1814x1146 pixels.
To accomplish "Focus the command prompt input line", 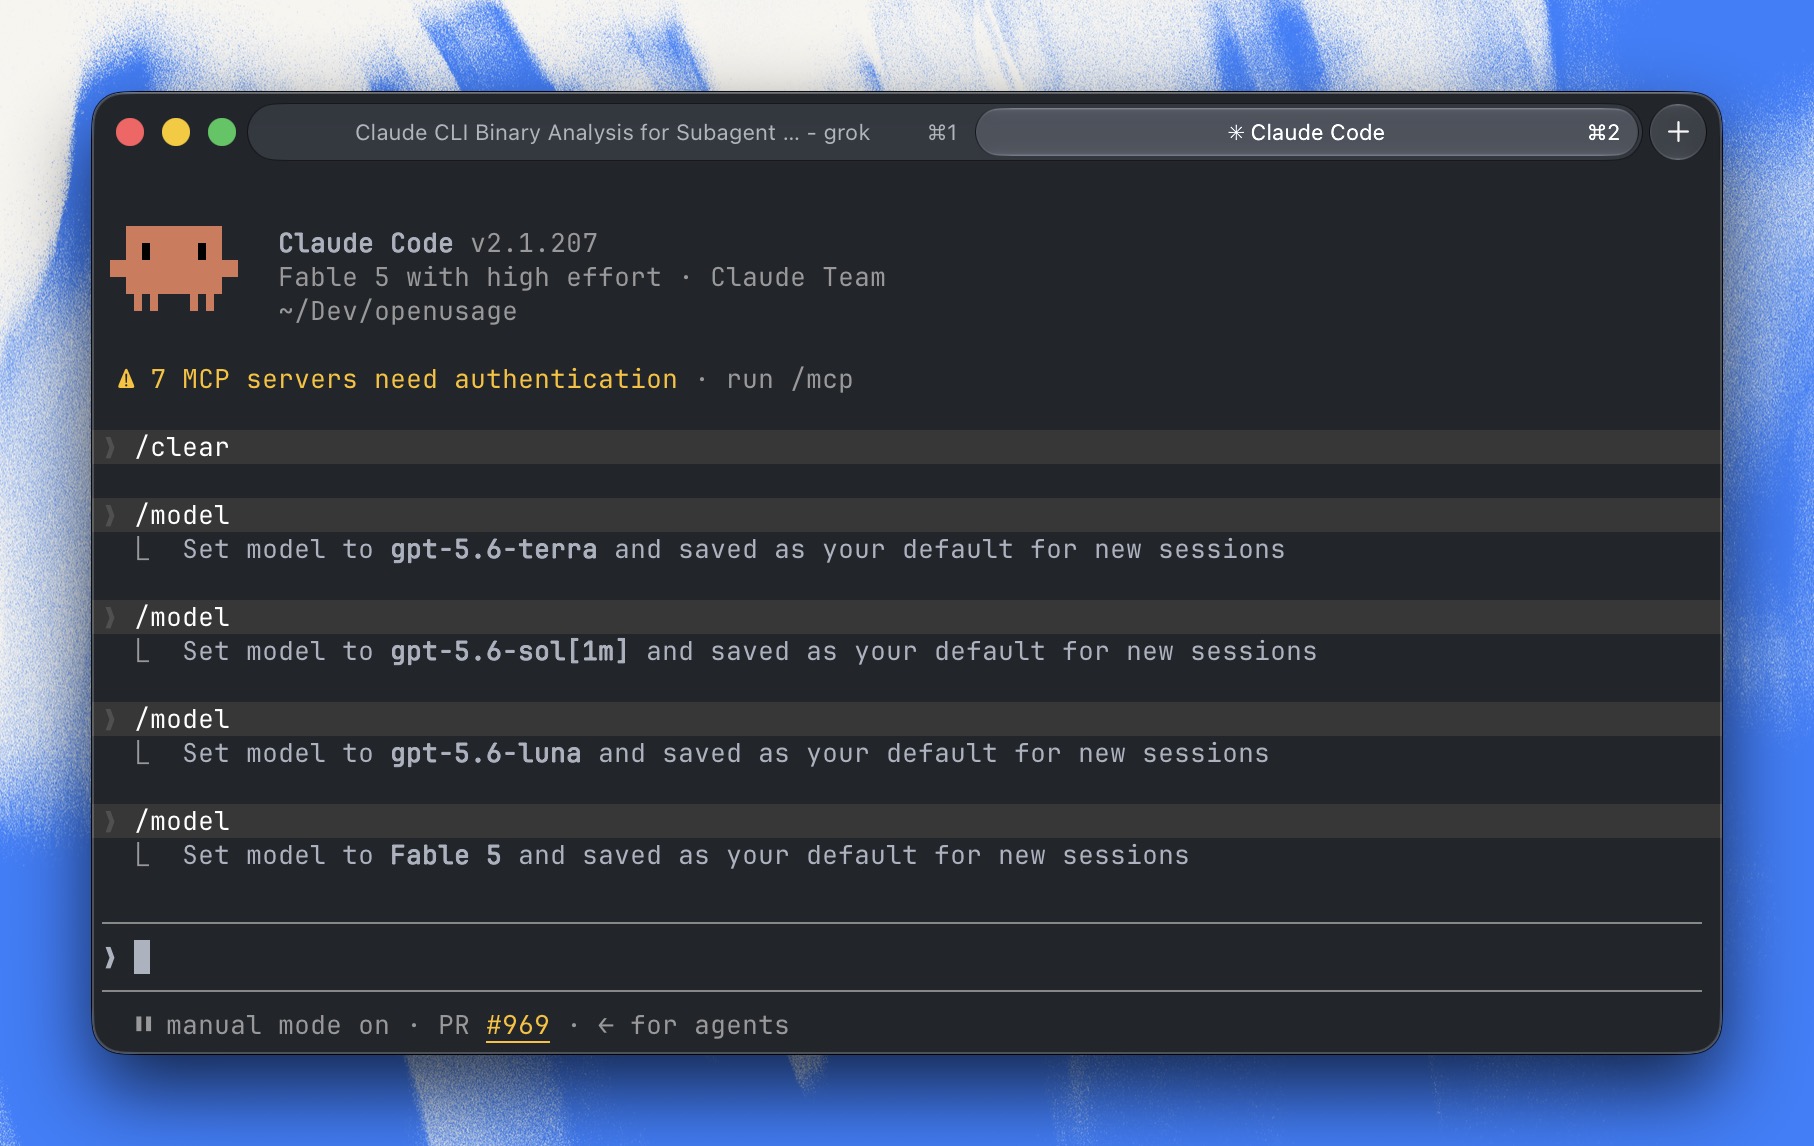I will pyautogui.click(x=902, y=957).
